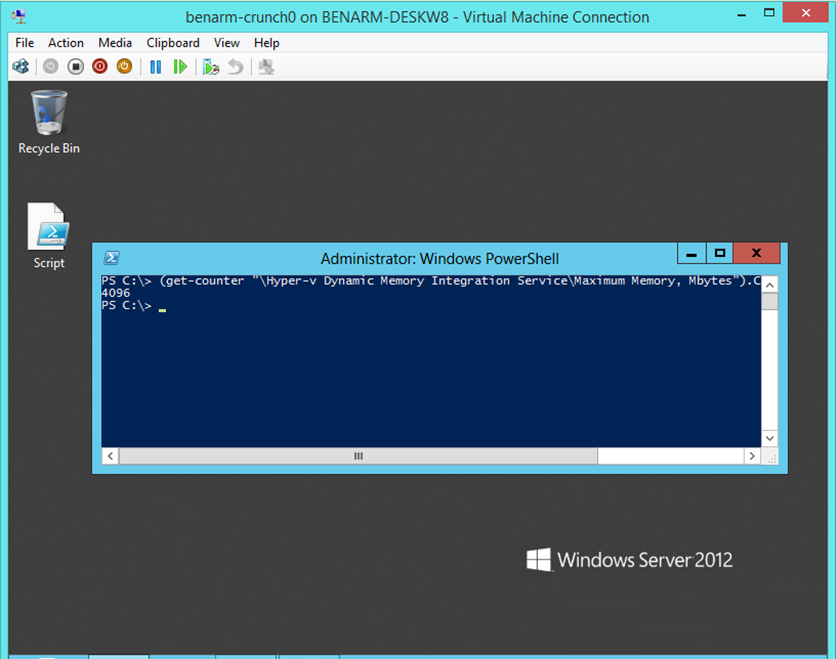The height and width of the screenshot is (659, 836).
Task: Open the File menu
Action: pos(25,43)
